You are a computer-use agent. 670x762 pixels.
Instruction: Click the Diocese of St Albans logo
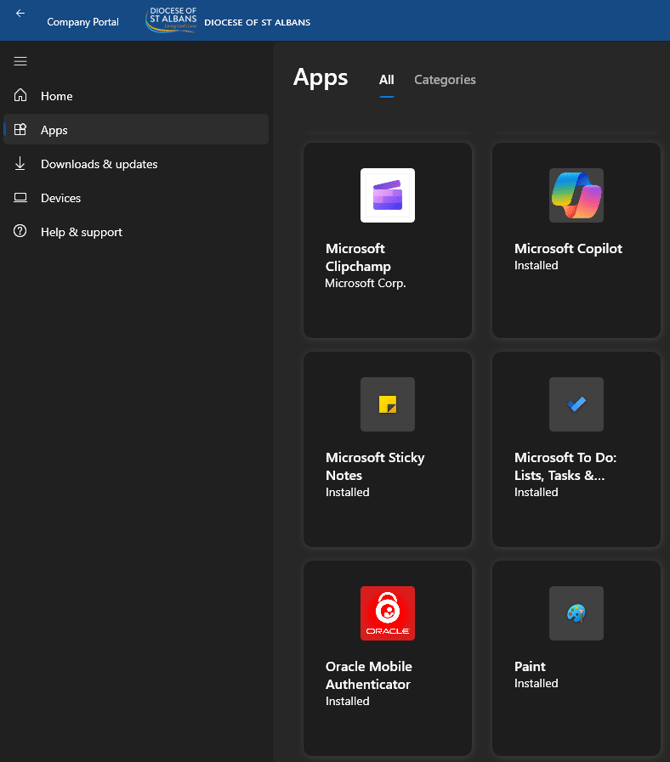pos(171,20)
